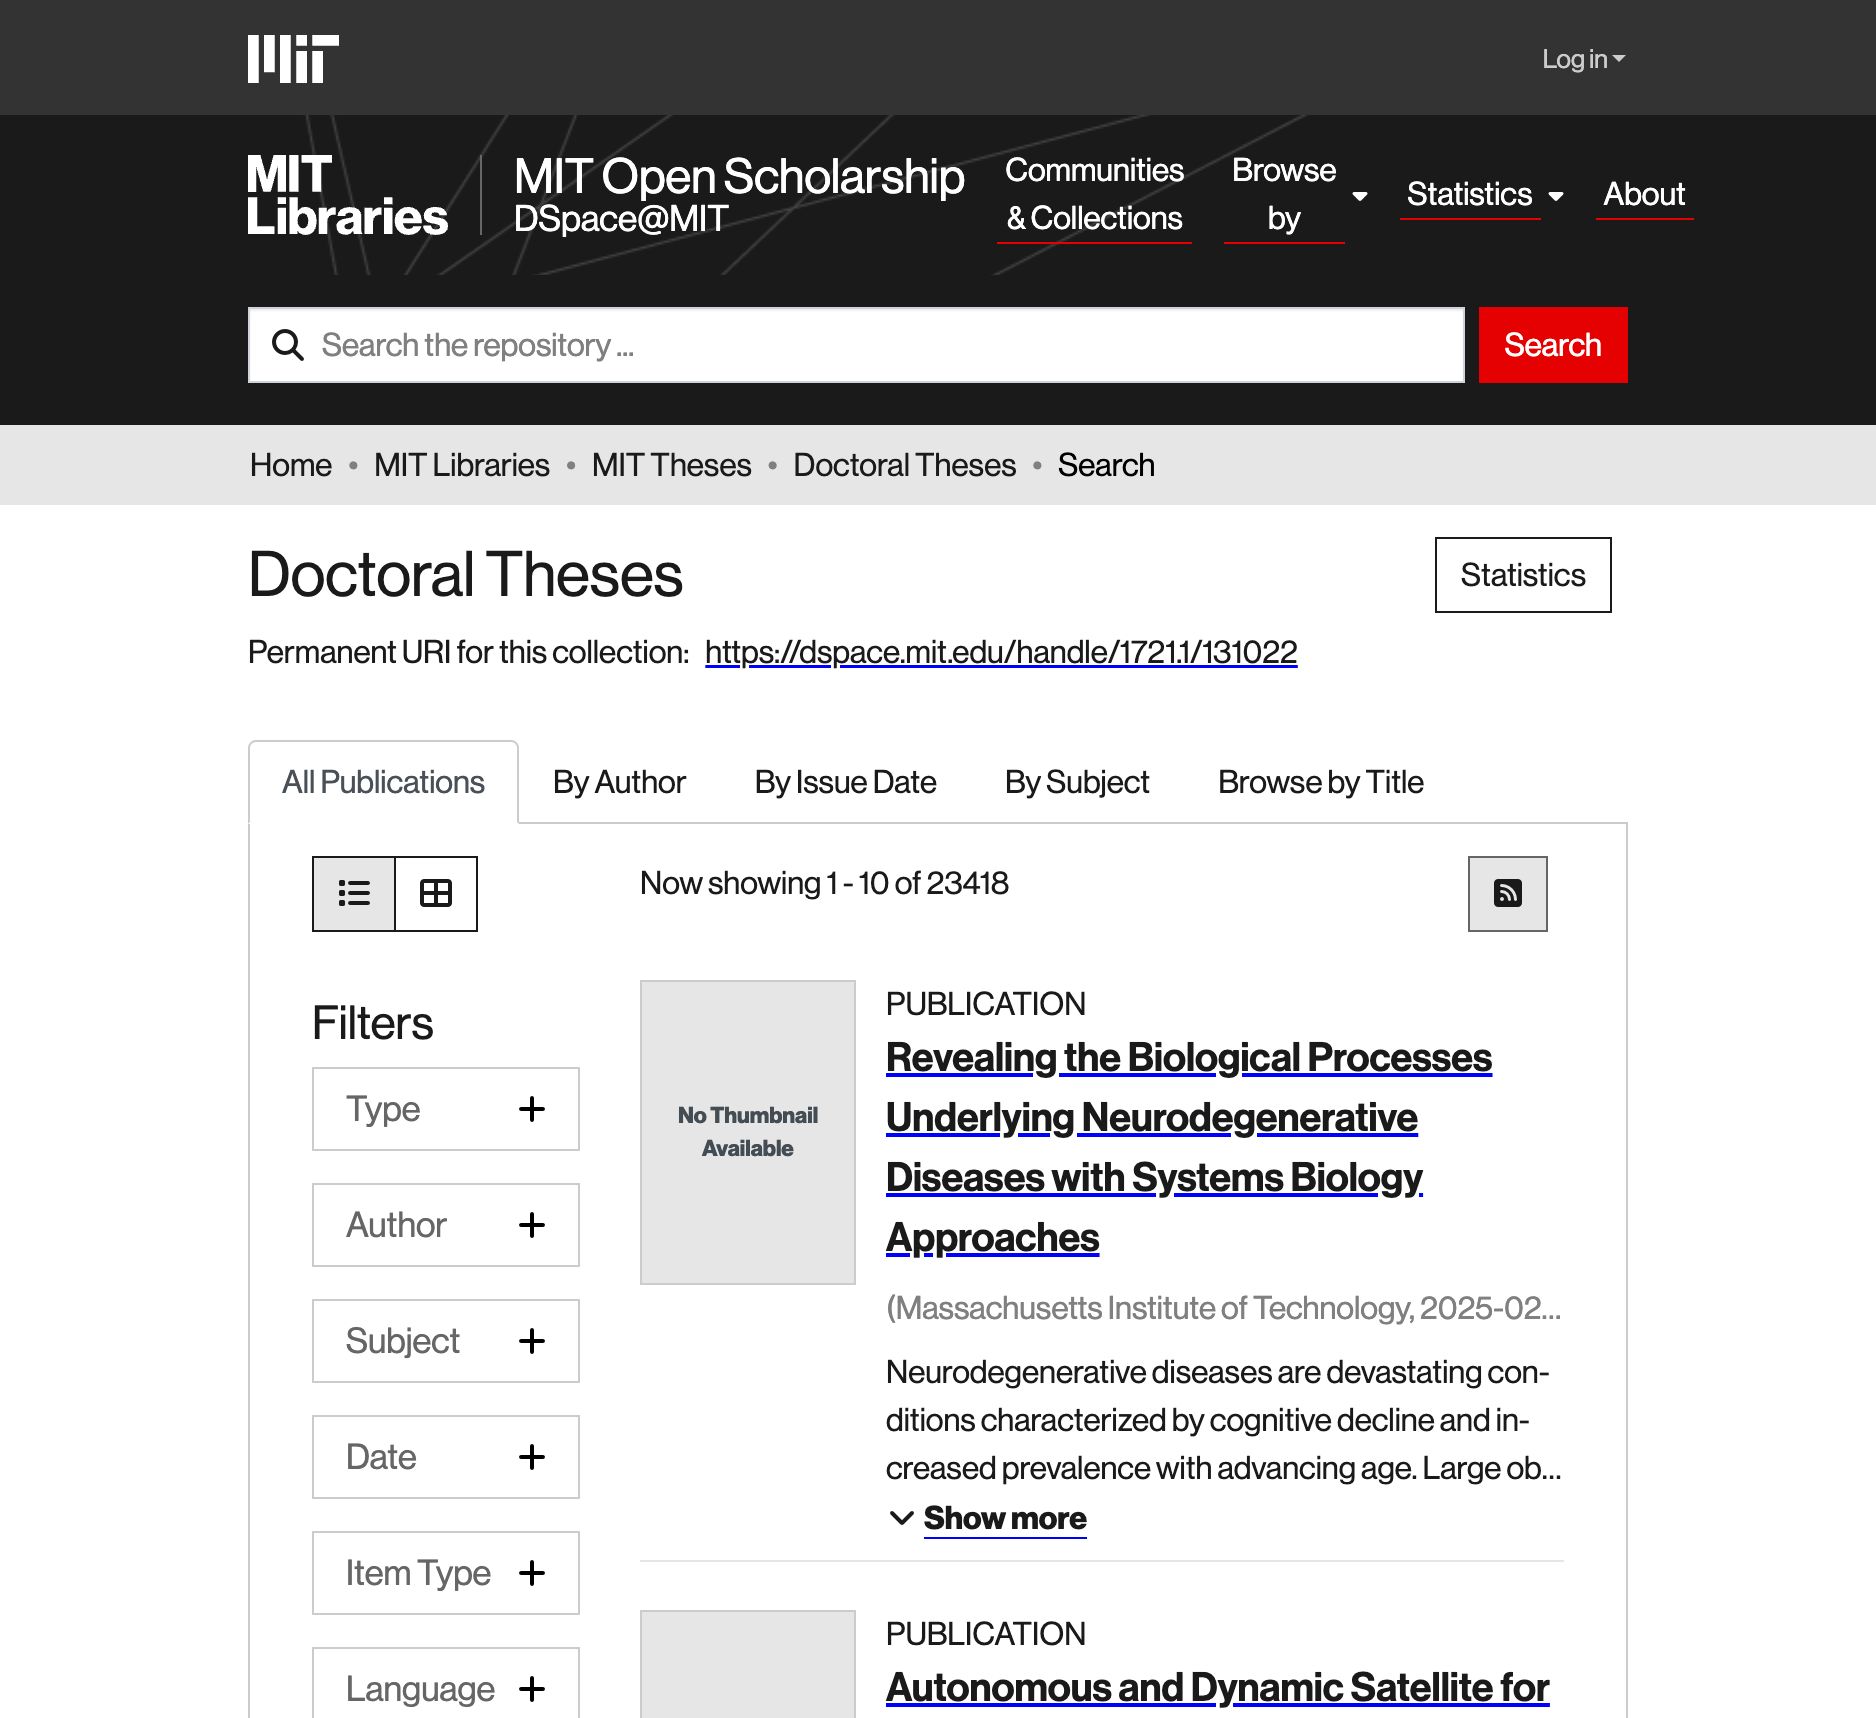The image size is (1876, 1718).
Task: Open the RSS feed icon button
Action: 1507,893
